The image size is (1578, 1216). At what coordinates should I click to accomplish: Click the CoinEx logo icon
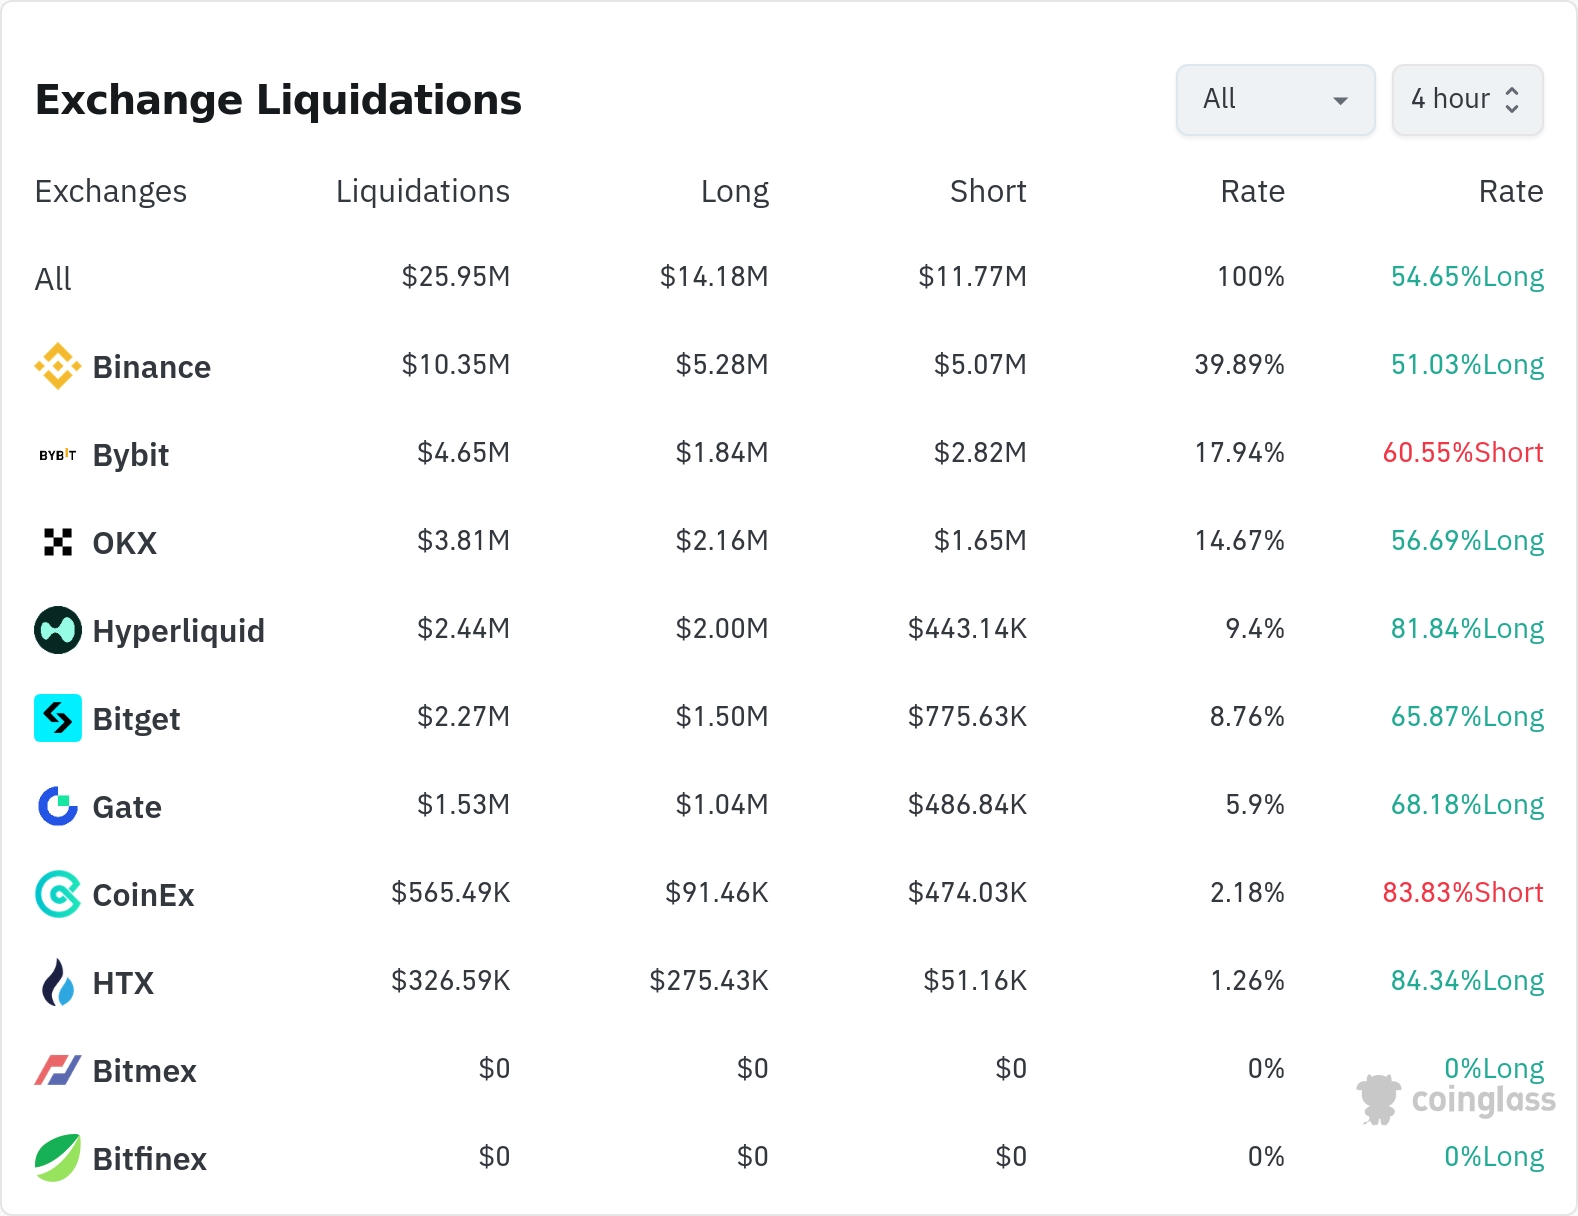point(58,894)
